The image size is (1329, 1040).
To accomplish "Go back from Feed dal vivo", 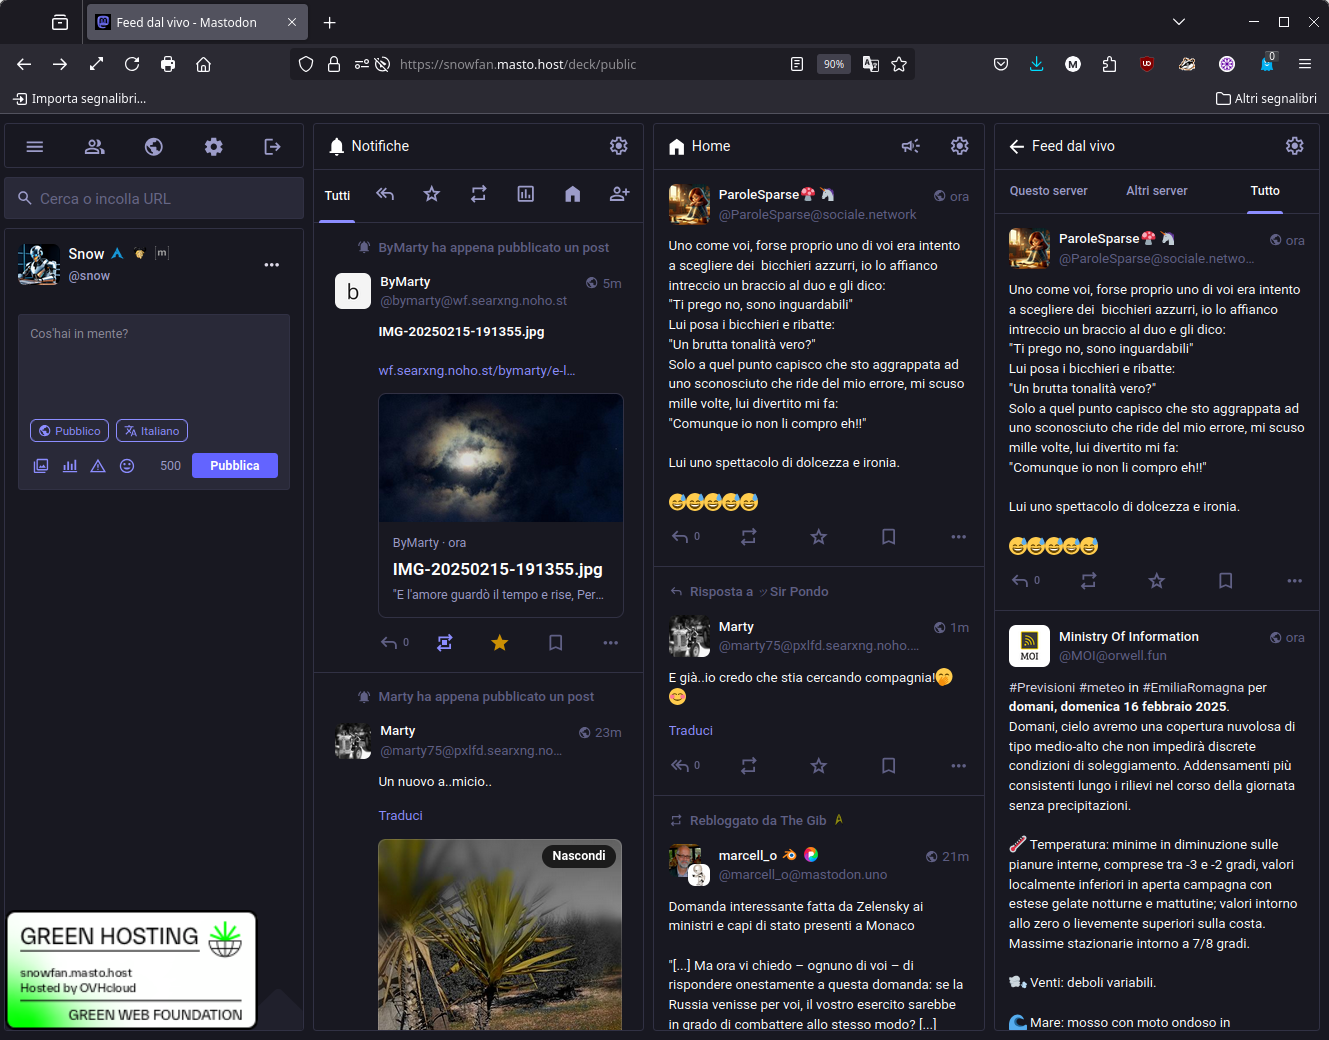I will click(1017, 146).
